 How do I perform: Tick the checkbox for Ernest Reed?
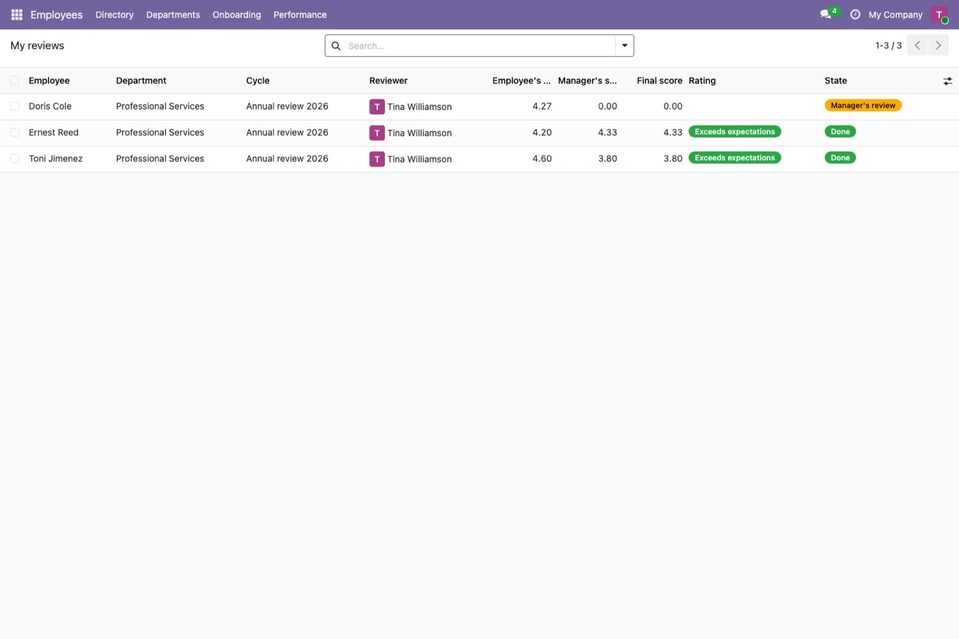click(x=15, y=133)
